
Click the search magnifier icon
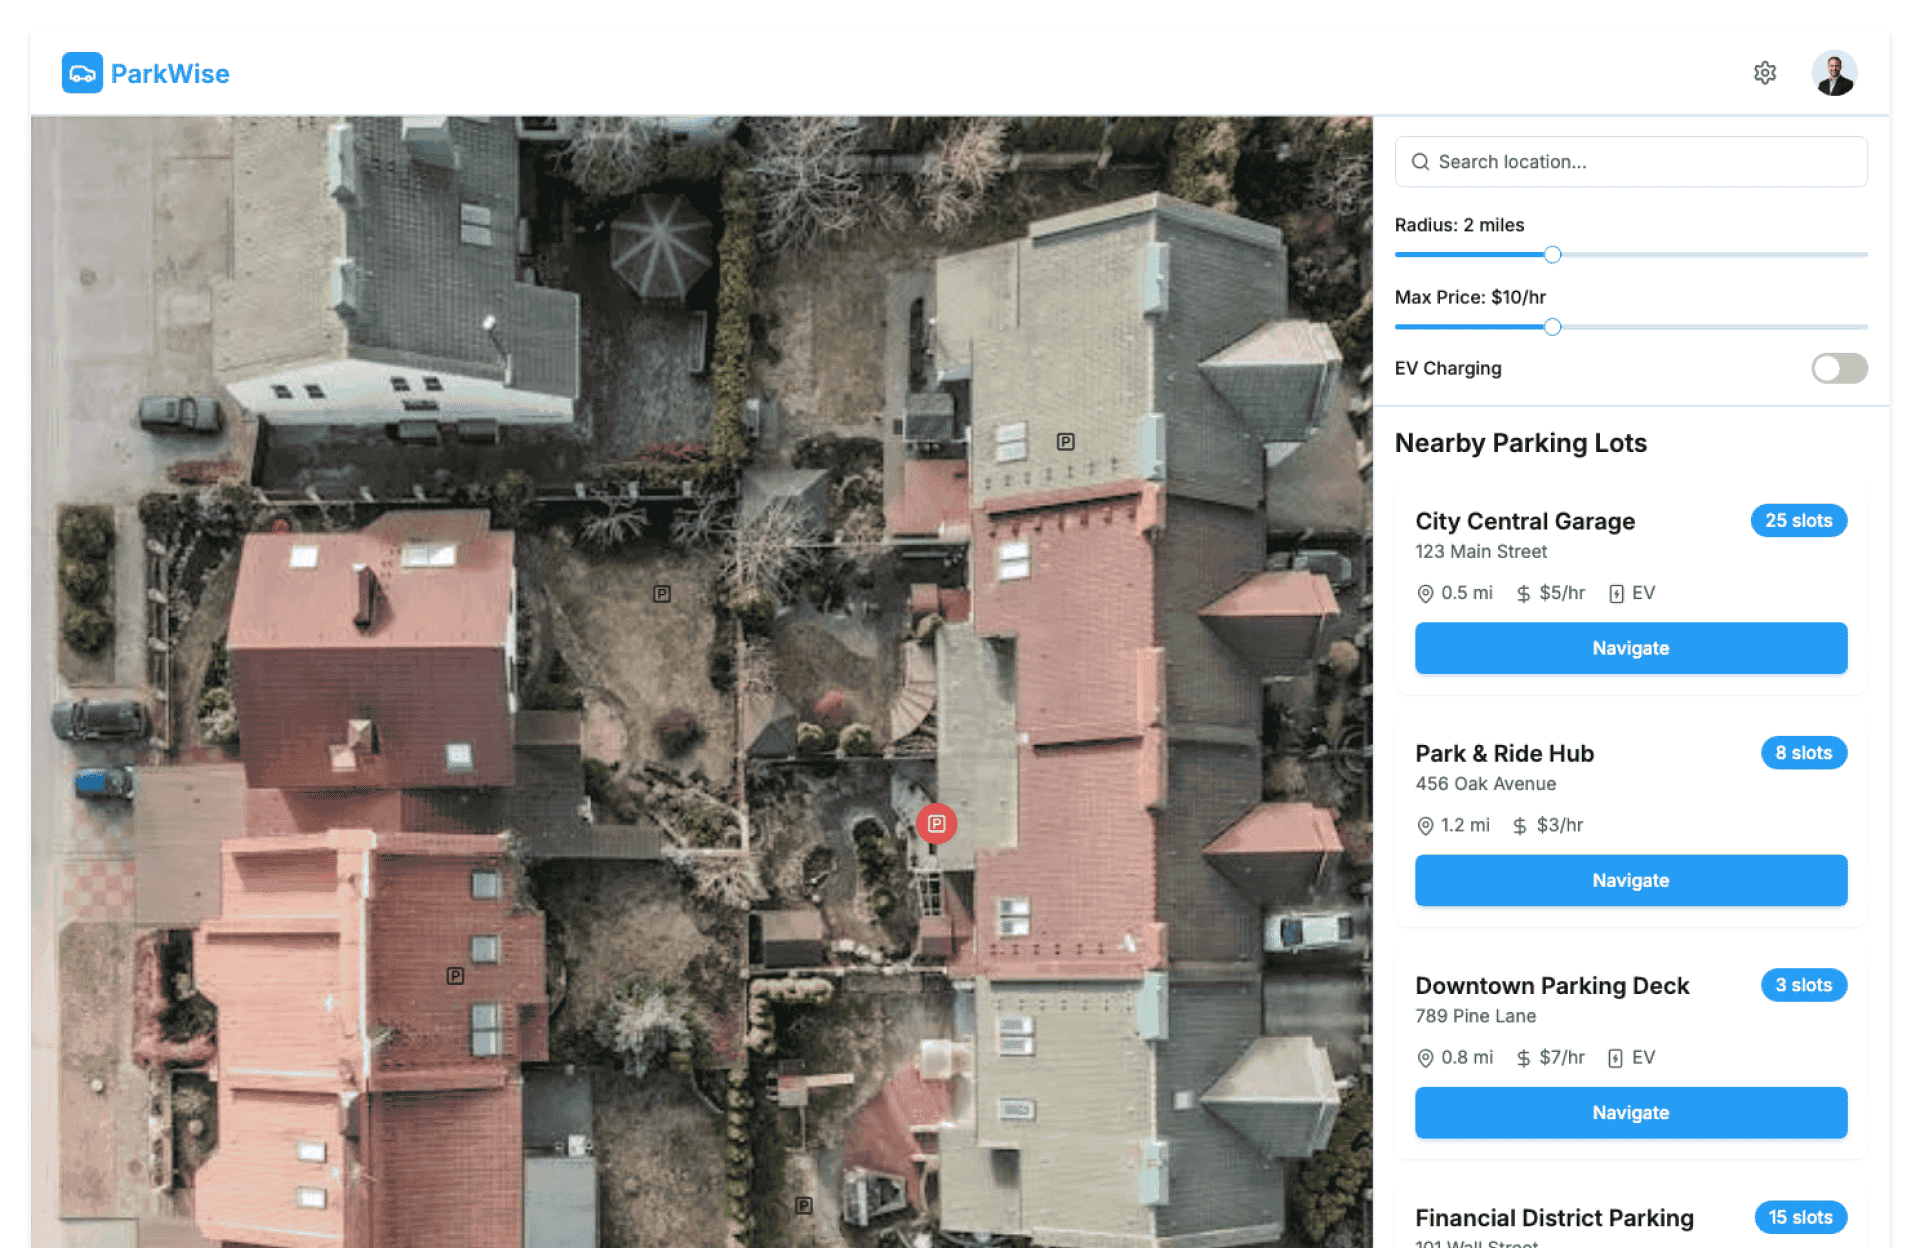1419,162
